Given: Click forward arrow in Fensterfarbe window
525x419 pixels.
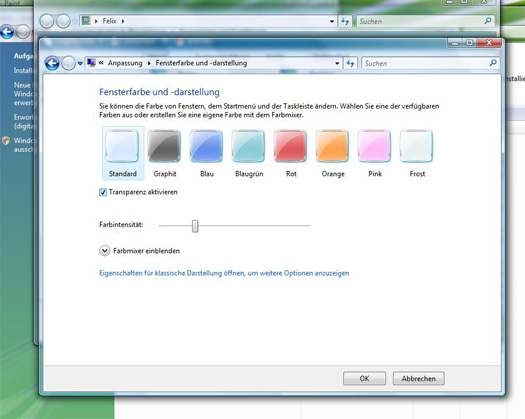Looking at the screenshot, I should [x=68, y=63].
